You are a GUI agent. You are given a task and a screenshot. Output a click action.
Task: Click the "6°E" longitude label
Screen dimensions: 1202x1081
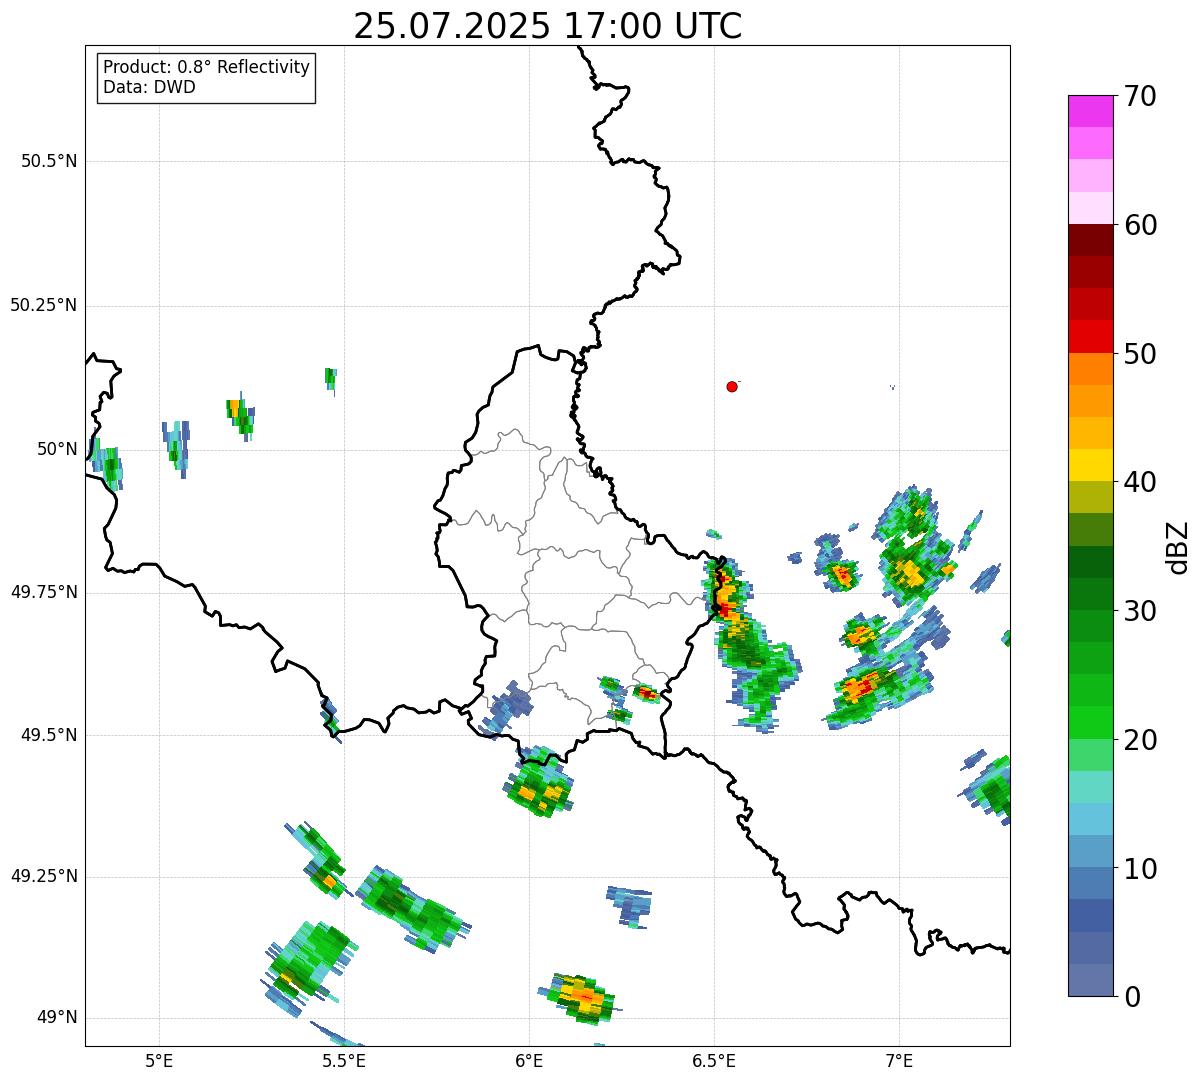coord(529,1060)
